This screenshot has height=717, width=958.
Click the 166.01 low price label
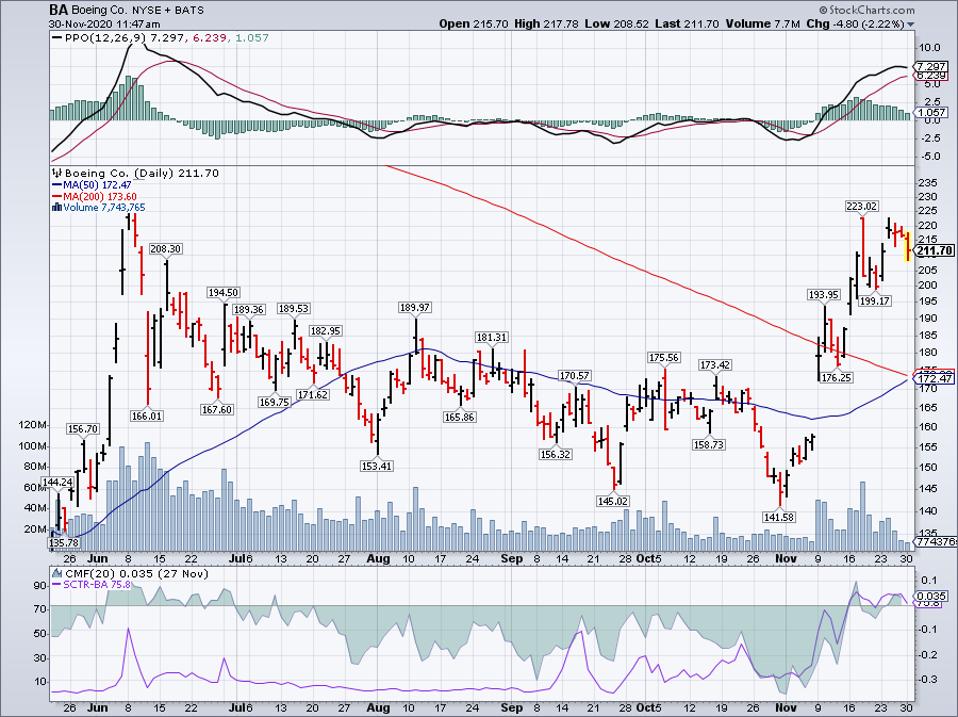click(x=147, y=416)
